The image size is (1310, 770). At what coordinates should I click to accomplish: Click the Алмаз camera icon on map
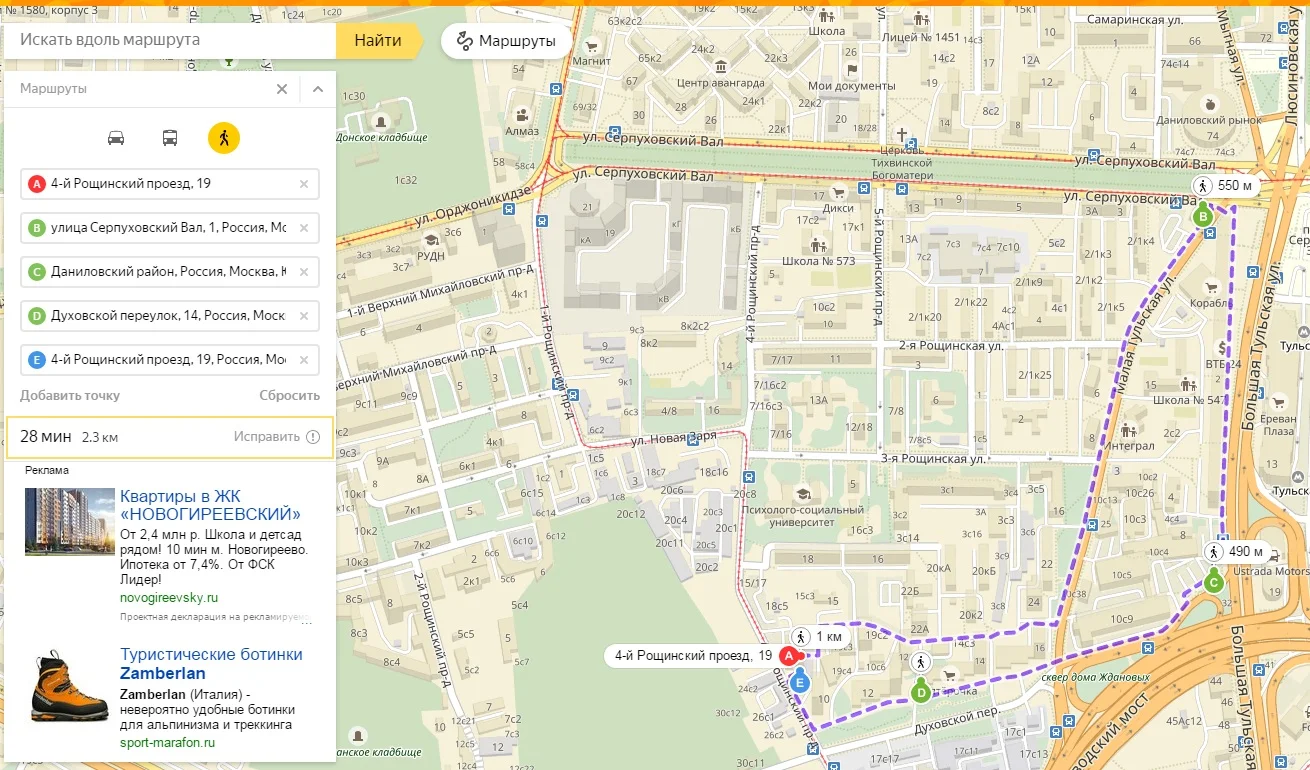pyautogui.click(x=522, y=115)
